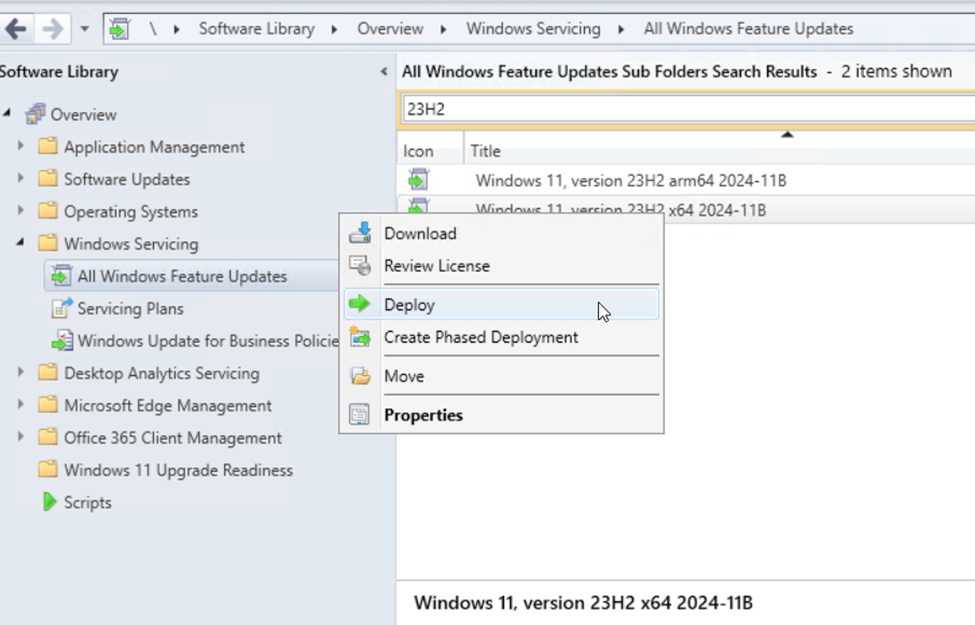Click the 23H2 search field
Viewport: 975px width, 625px height.
pyautogui.click(x=680, y=108)
